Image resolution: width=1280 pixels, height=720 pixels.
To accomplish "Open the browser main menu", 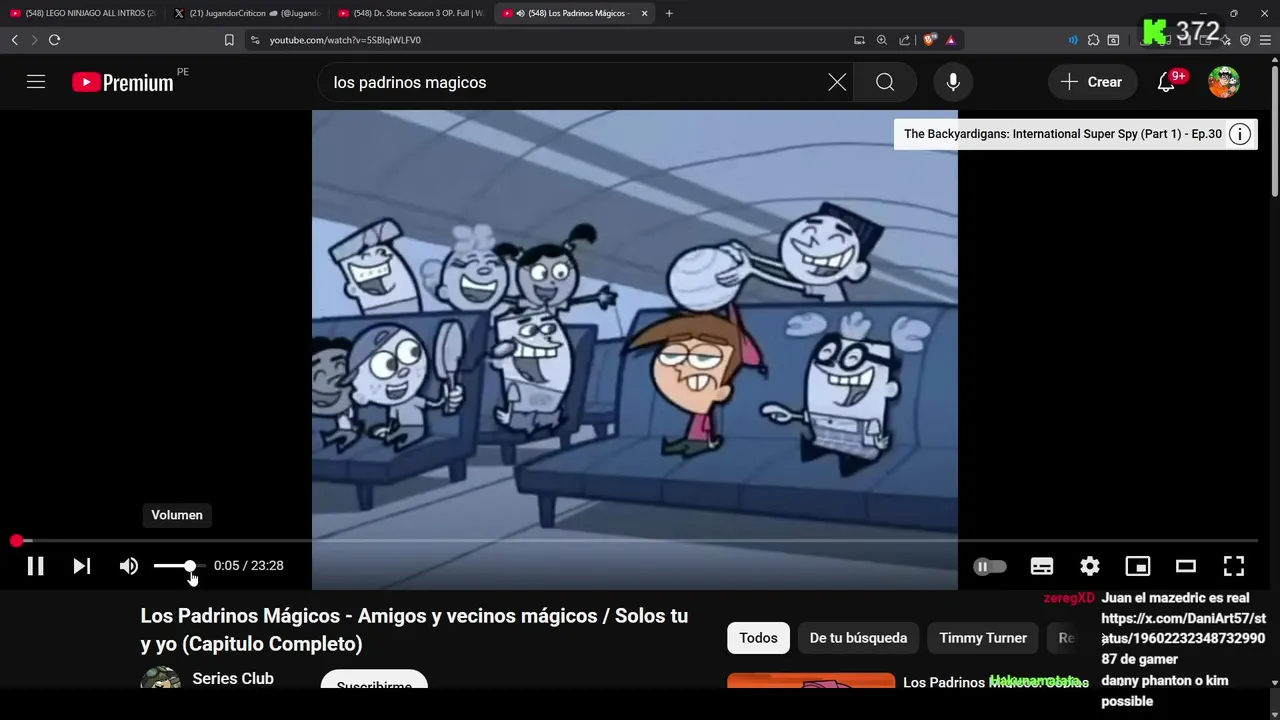I will (1266, 40).
